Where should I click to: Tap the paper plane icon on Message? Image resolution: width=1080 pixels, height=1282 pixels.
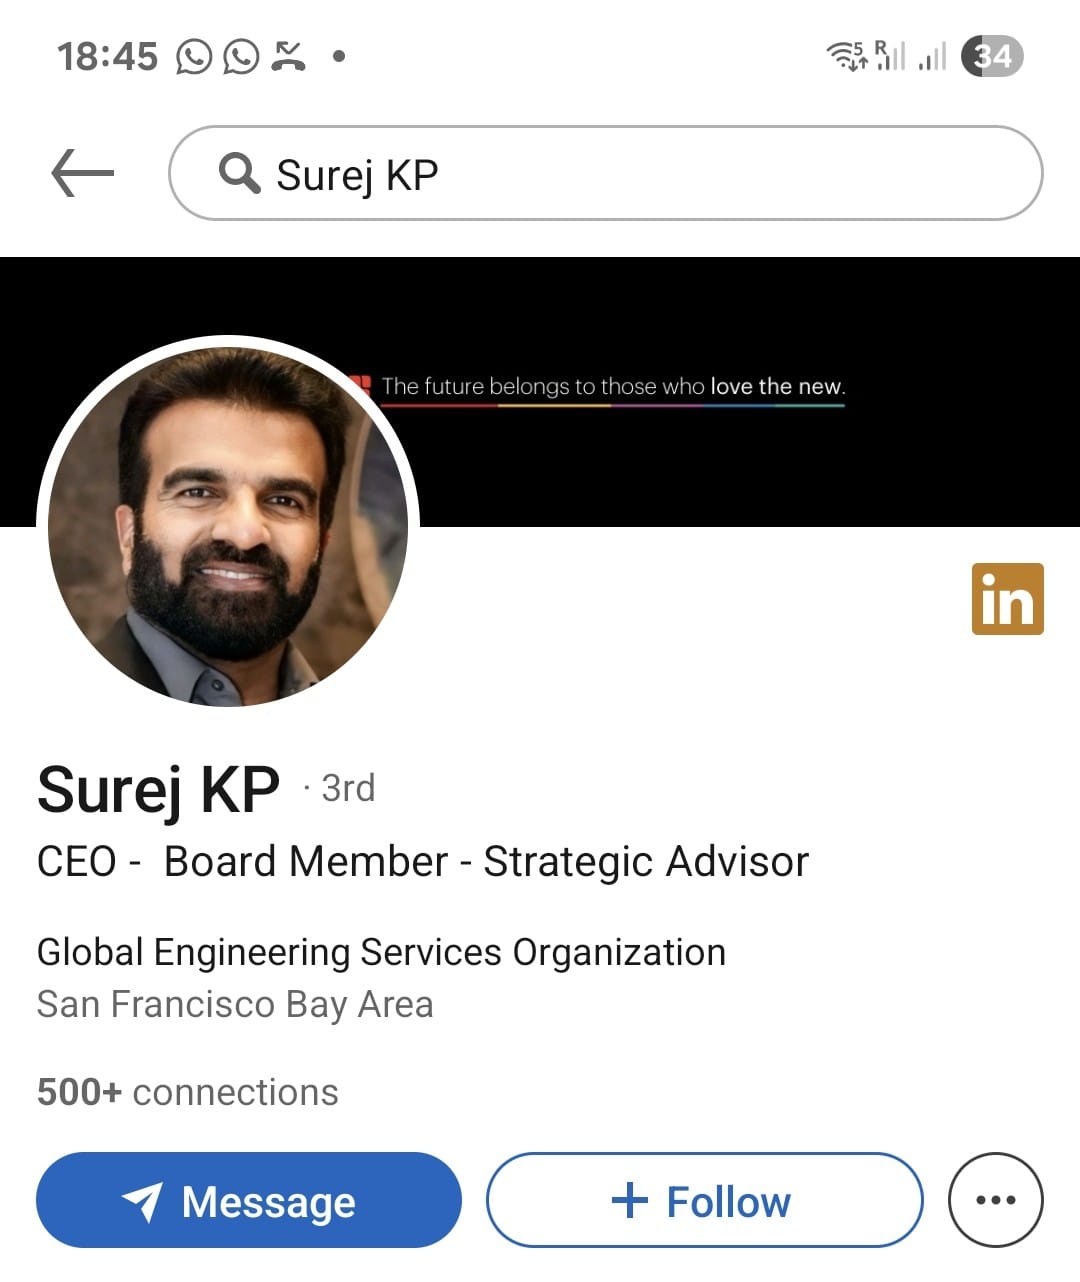(x=142, y=1201)
